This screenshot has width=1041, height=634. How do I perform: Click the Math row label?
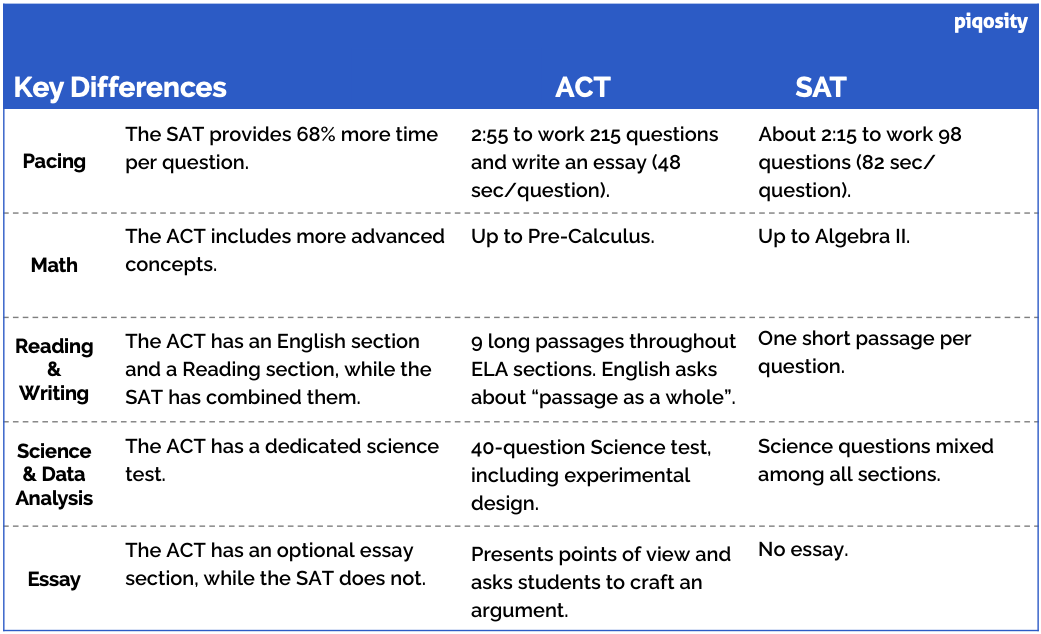pos(54,265)
